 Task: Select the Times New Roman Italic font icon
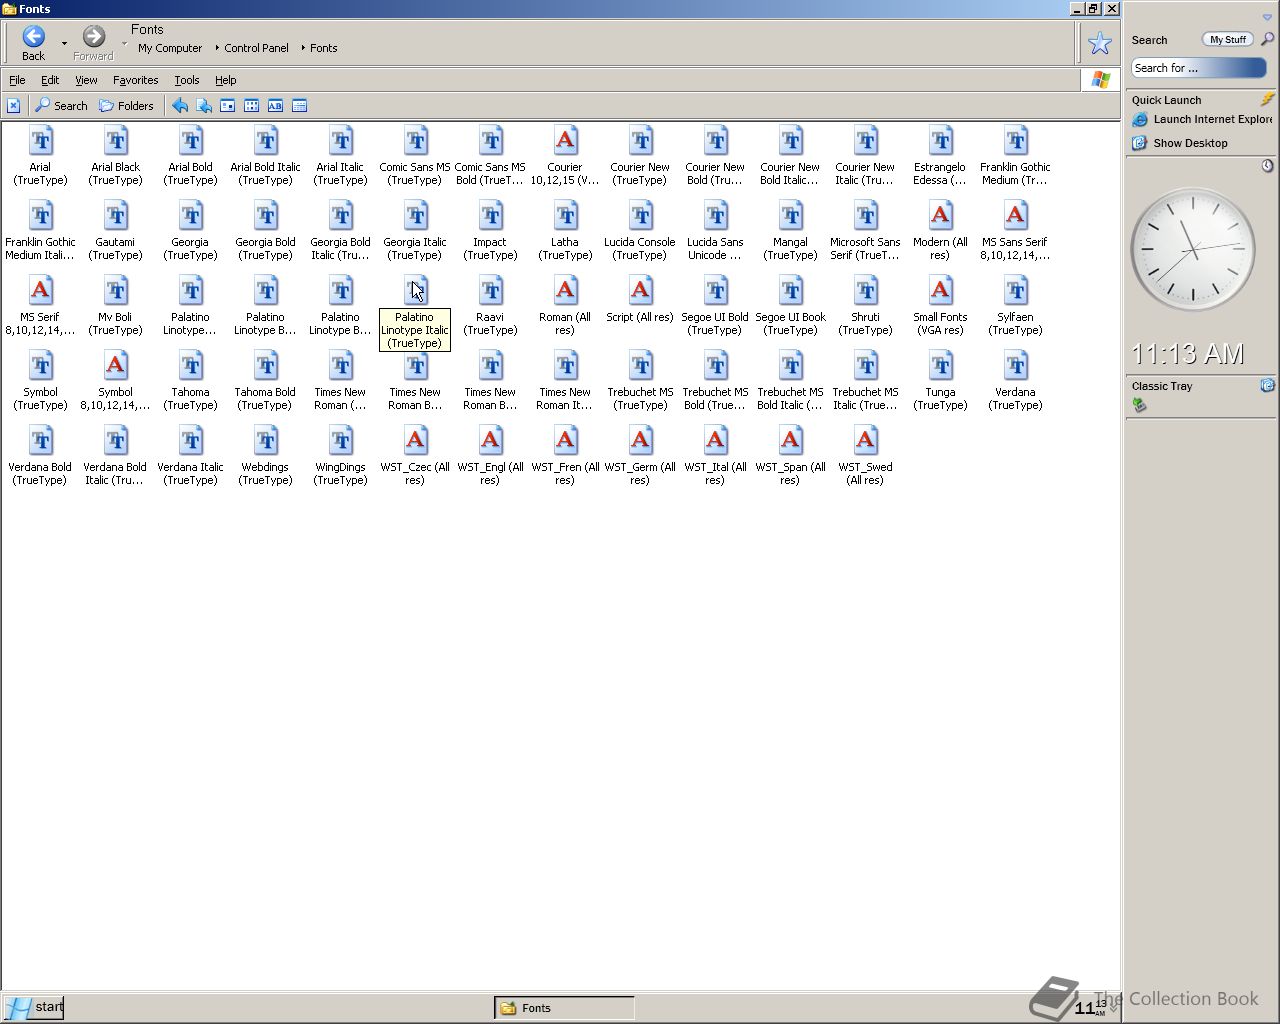(x=565, y=367)
